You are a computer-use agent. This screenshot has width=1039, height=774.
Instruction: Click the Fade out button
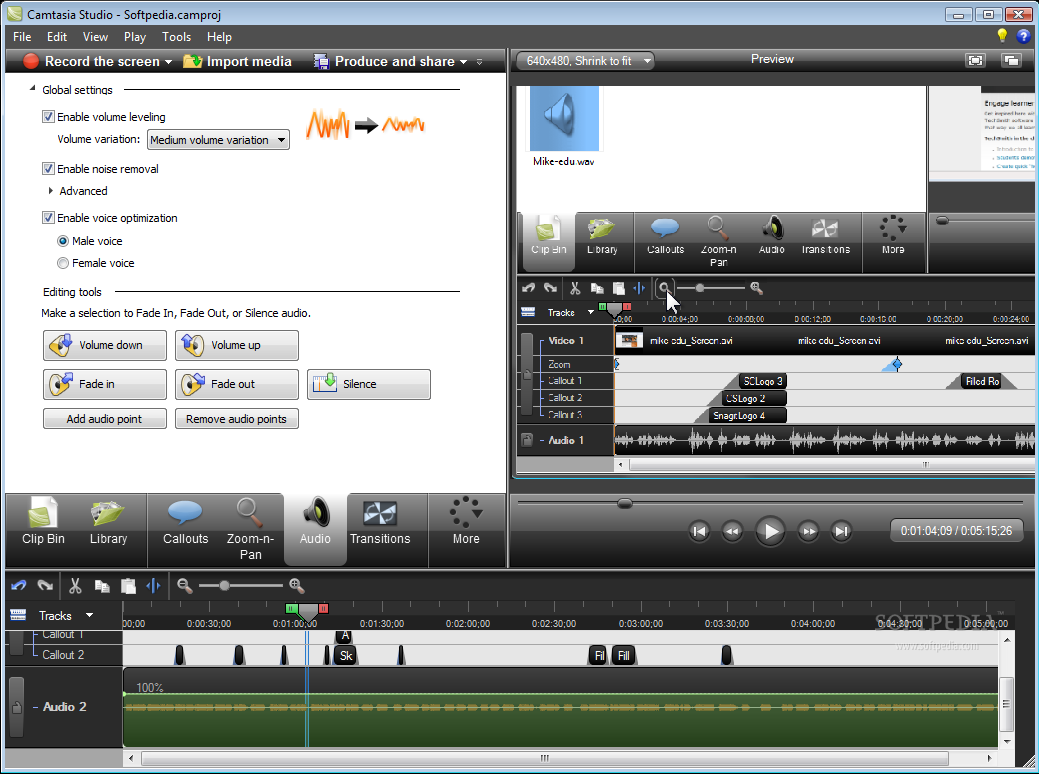(237, 384)
